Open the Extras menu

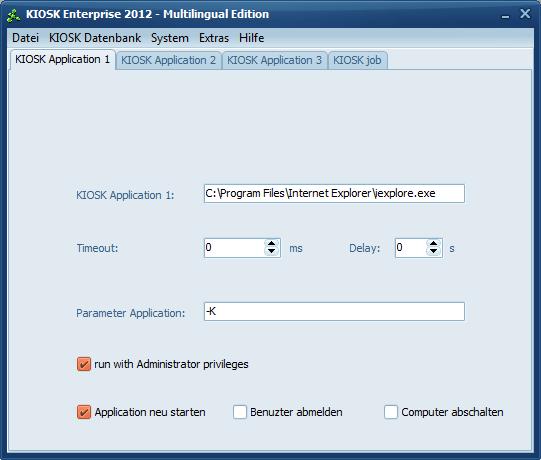coord(214,38)
